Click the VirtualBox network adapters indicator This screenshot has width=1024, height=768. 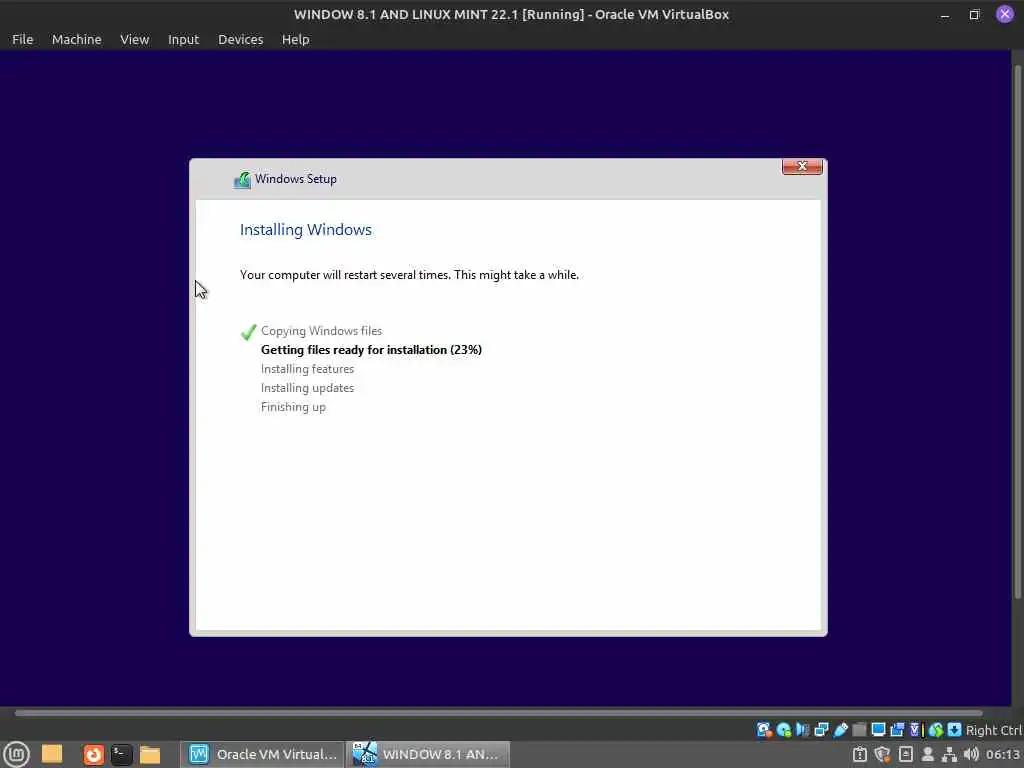pos(822,729)
